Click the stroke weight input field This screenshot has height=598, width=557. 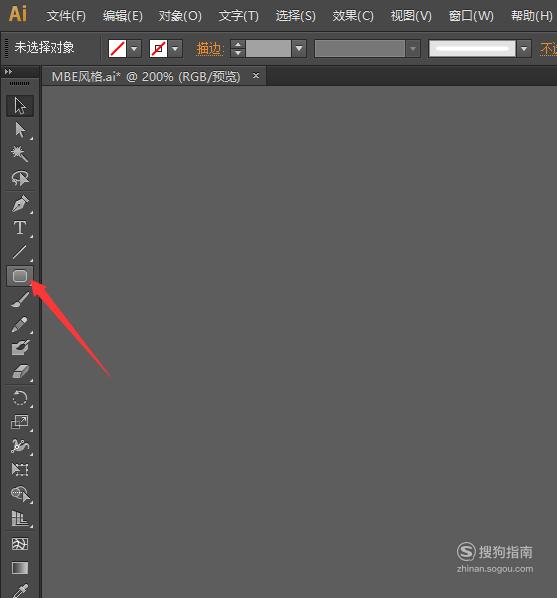tap(268, 49)
